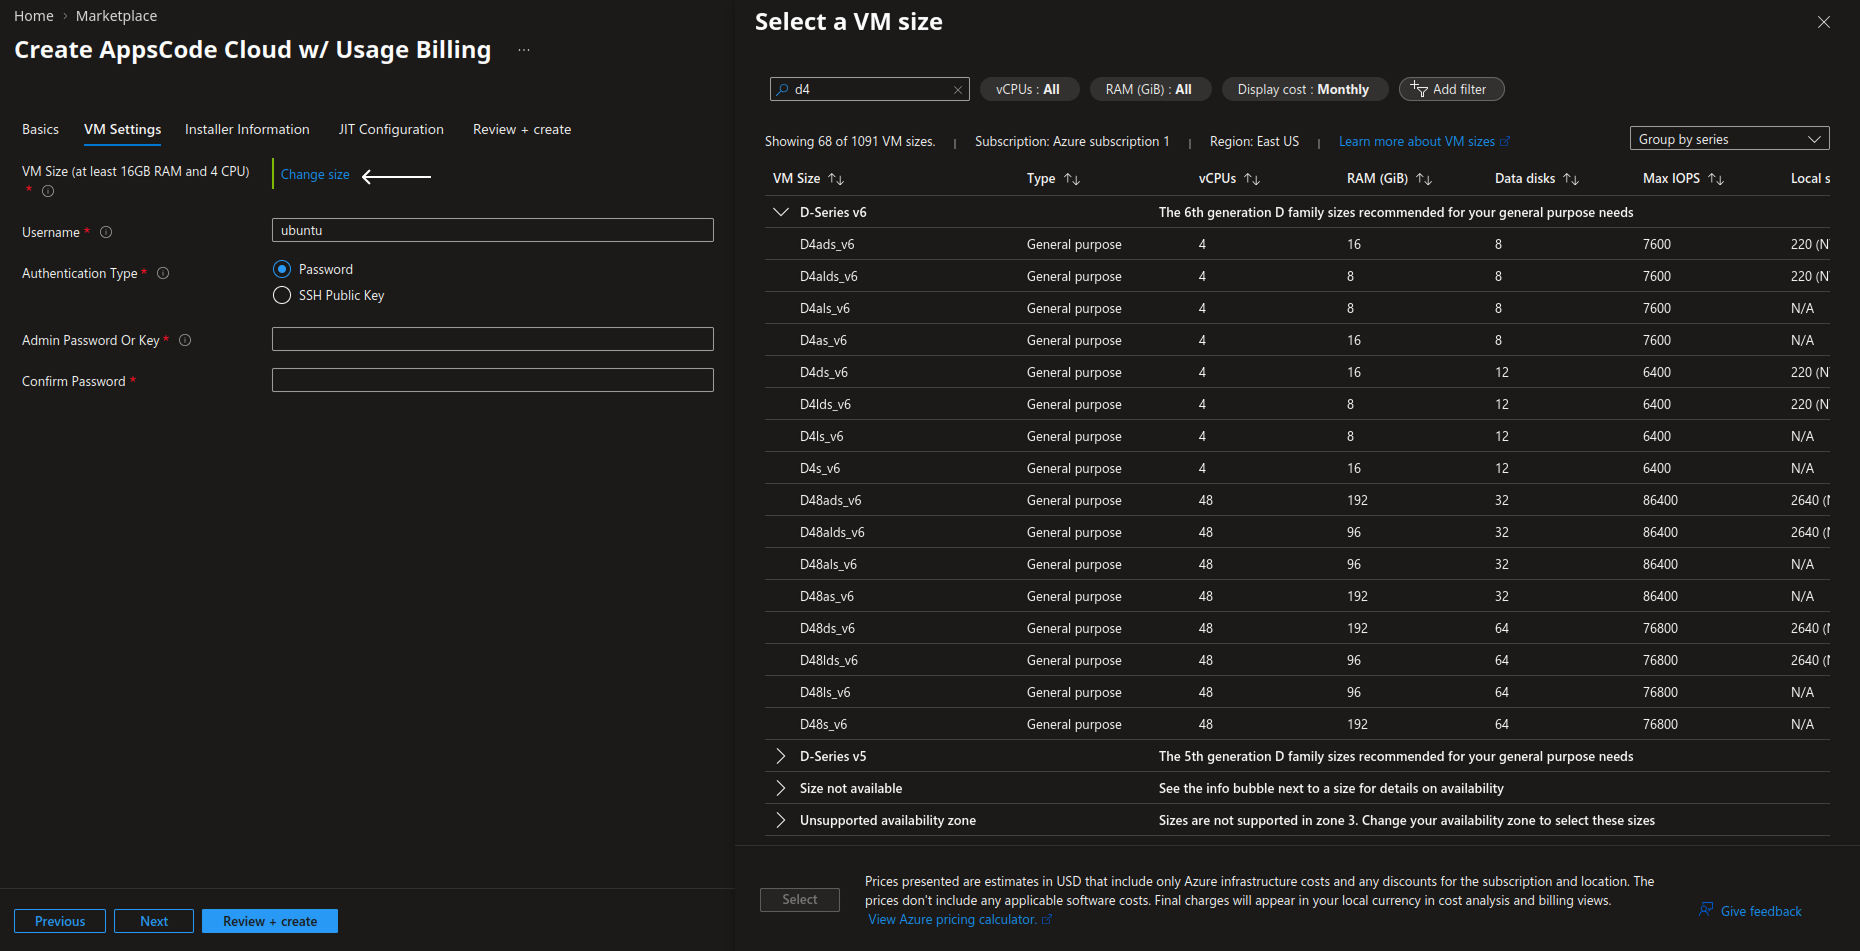
Task: Sort table by VM Size column arrows
Action: click(836, 179)
